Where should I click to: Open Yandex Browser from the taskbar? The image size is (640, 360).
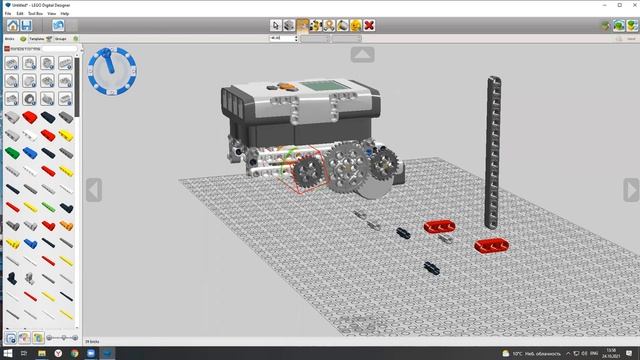pyautogui.click(x=58, y=353)
